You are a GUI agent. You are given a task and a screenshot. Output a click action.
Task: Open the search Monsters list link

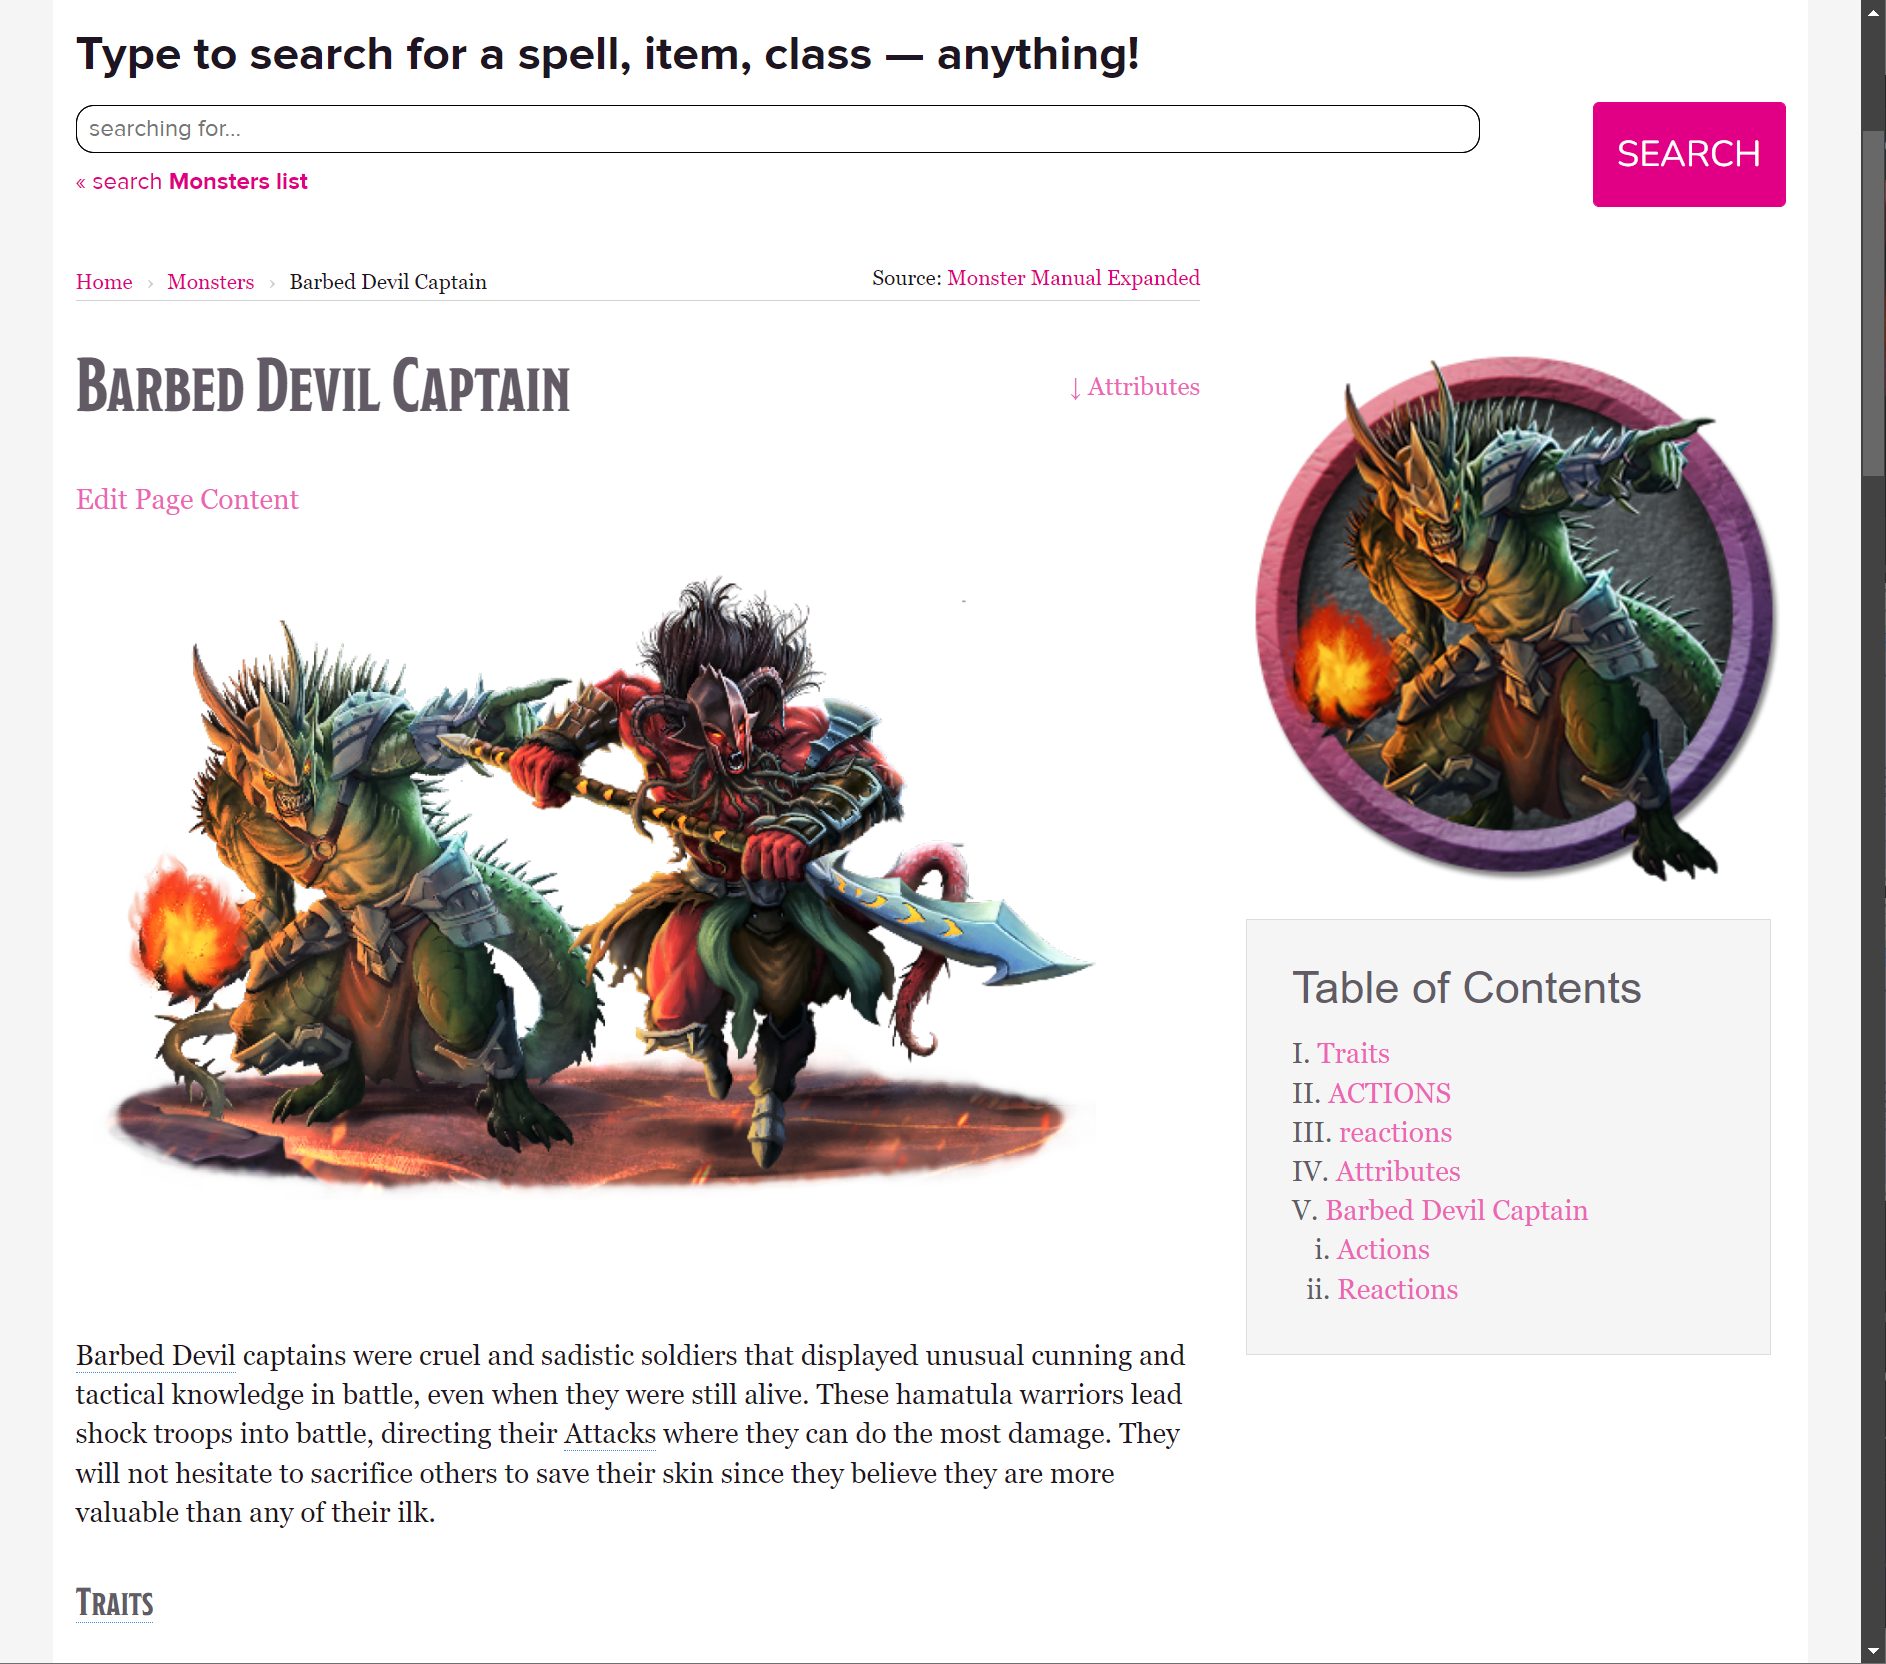(x=192, y=182)
